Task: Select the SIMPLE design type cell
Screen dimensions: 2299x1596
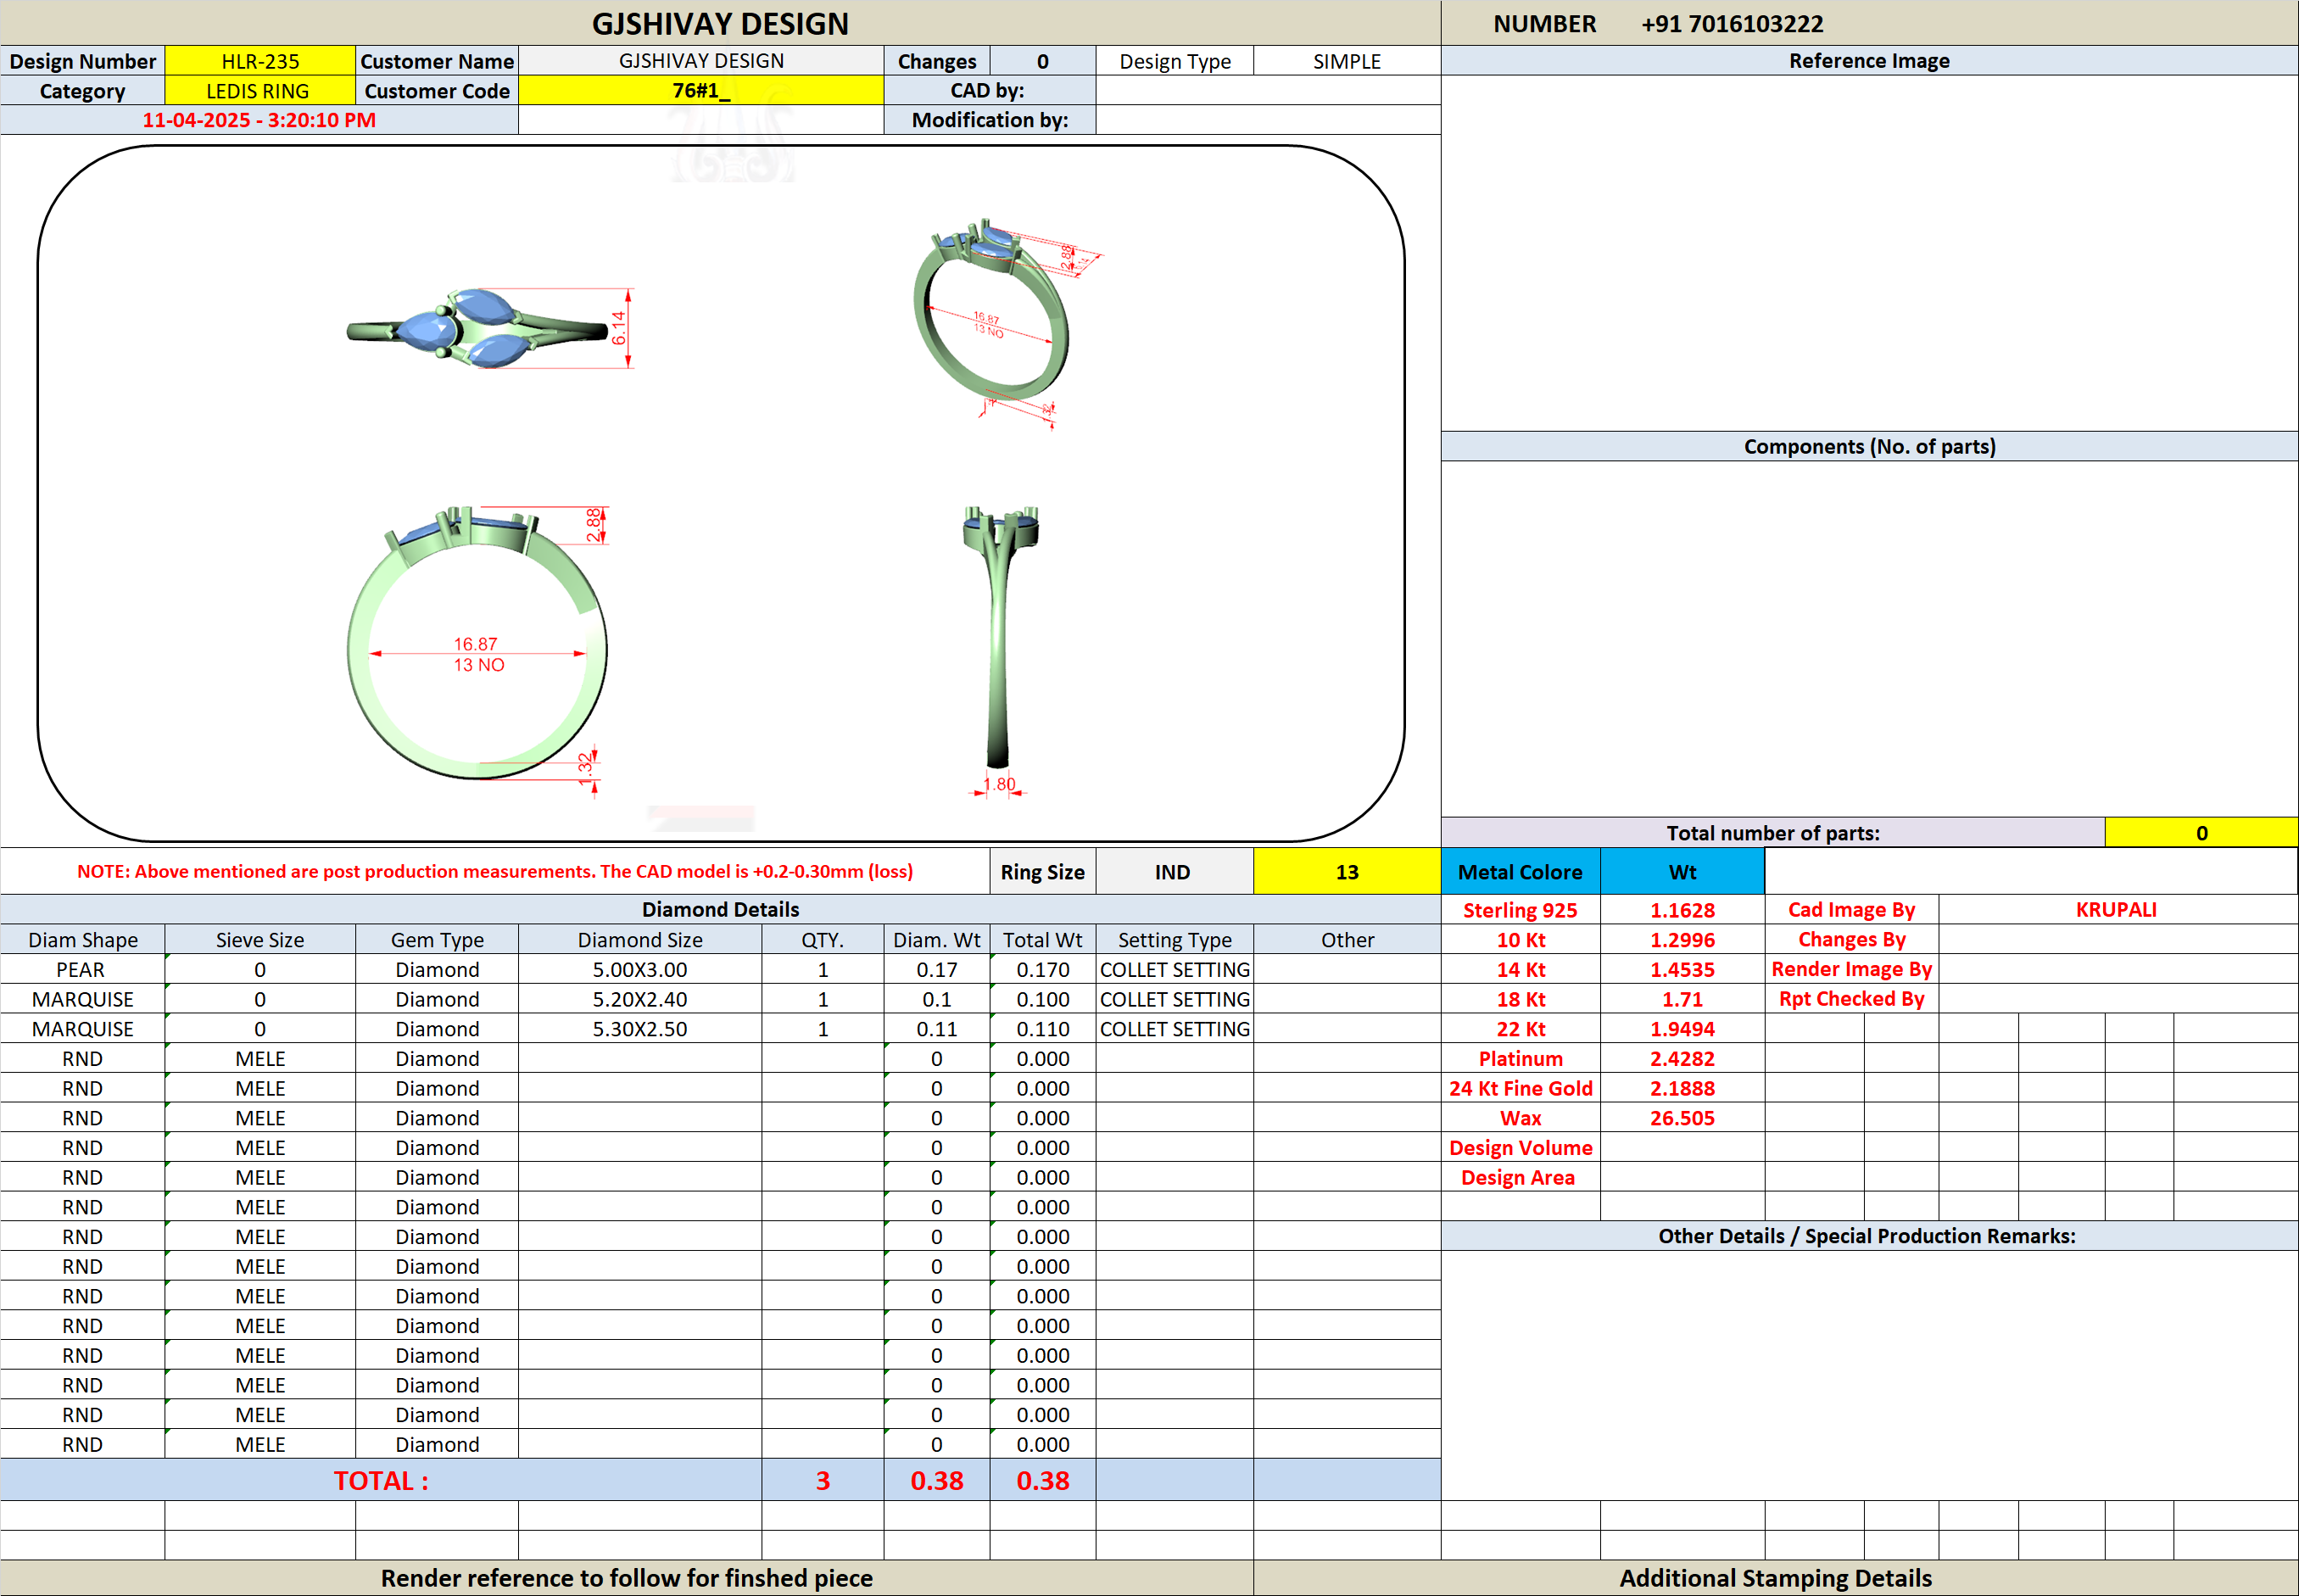Action: pyautogui.click(x=1347, y=61)
